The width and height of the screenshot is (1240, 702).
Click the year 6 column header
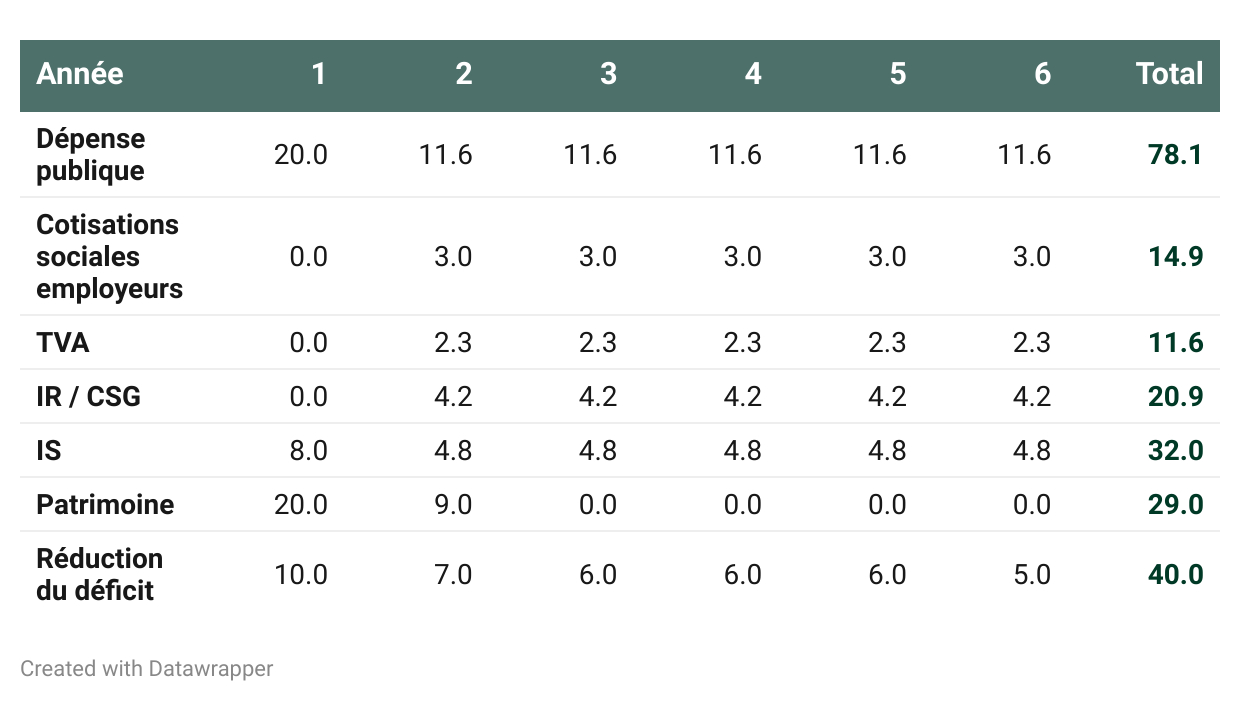(1042, 74)
